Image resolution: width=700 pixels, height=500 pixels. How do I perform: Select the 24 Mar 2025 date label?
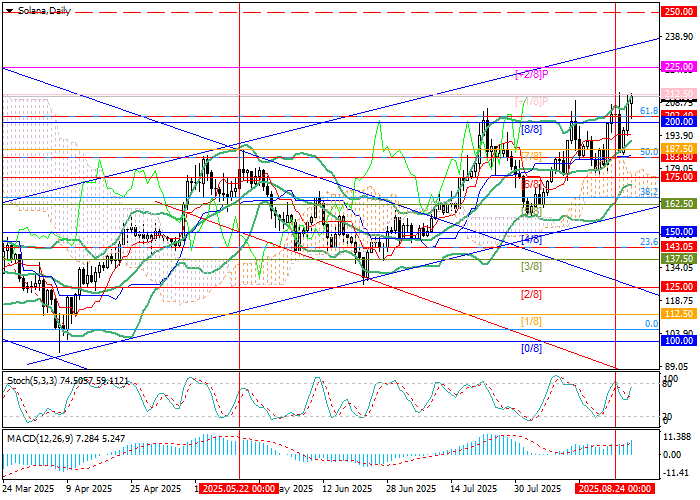point(28,489)
